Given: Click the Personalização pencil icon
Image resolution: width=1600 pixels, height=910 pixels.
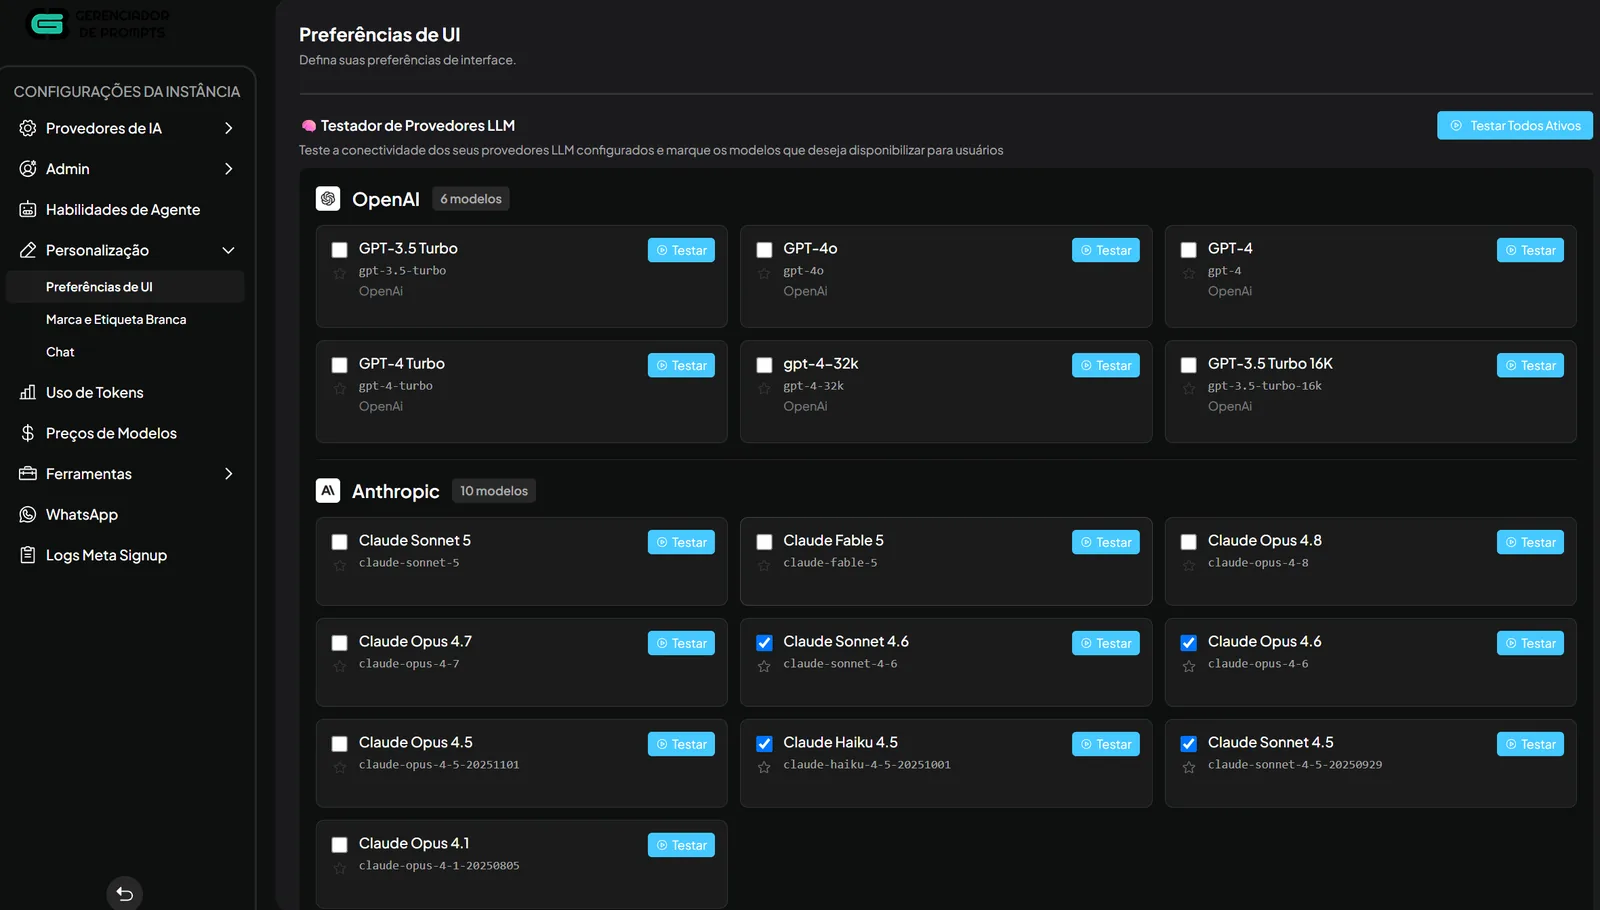Looking at the screenshot, I should [28, 250].
